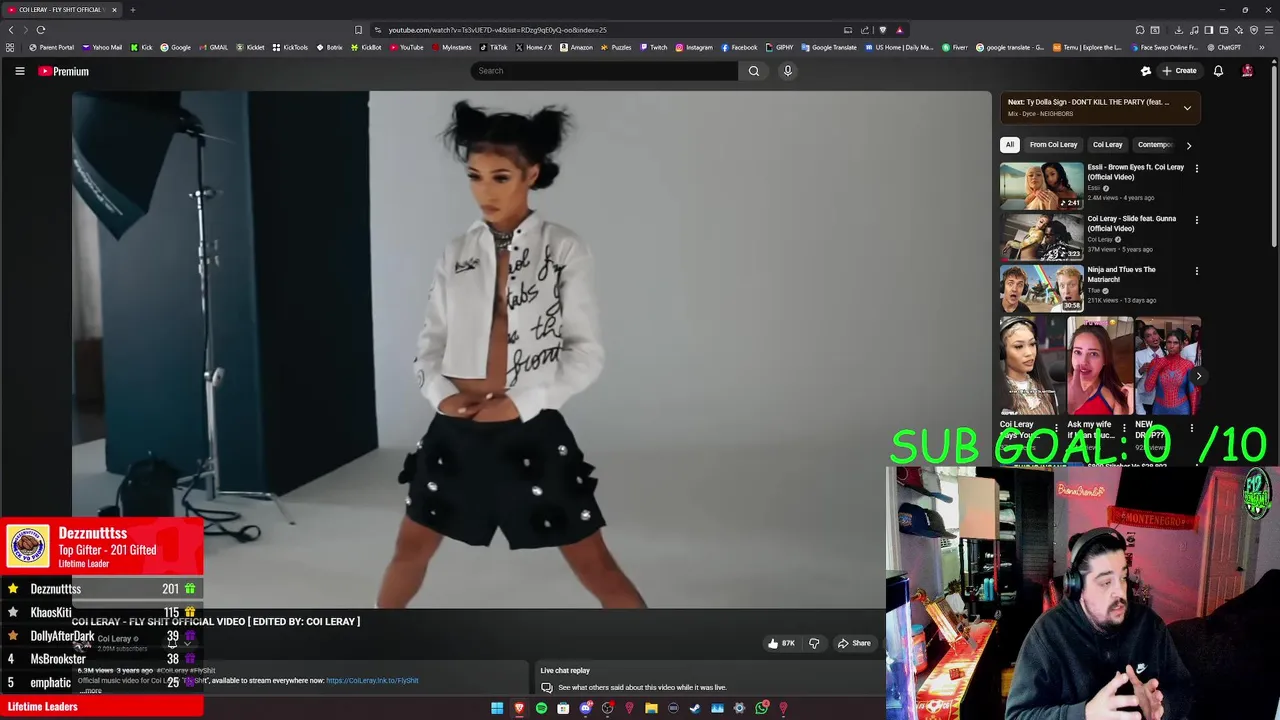1280x720 pixels.
Task: Open Twitch bookmark
Action: pos(654,47)
